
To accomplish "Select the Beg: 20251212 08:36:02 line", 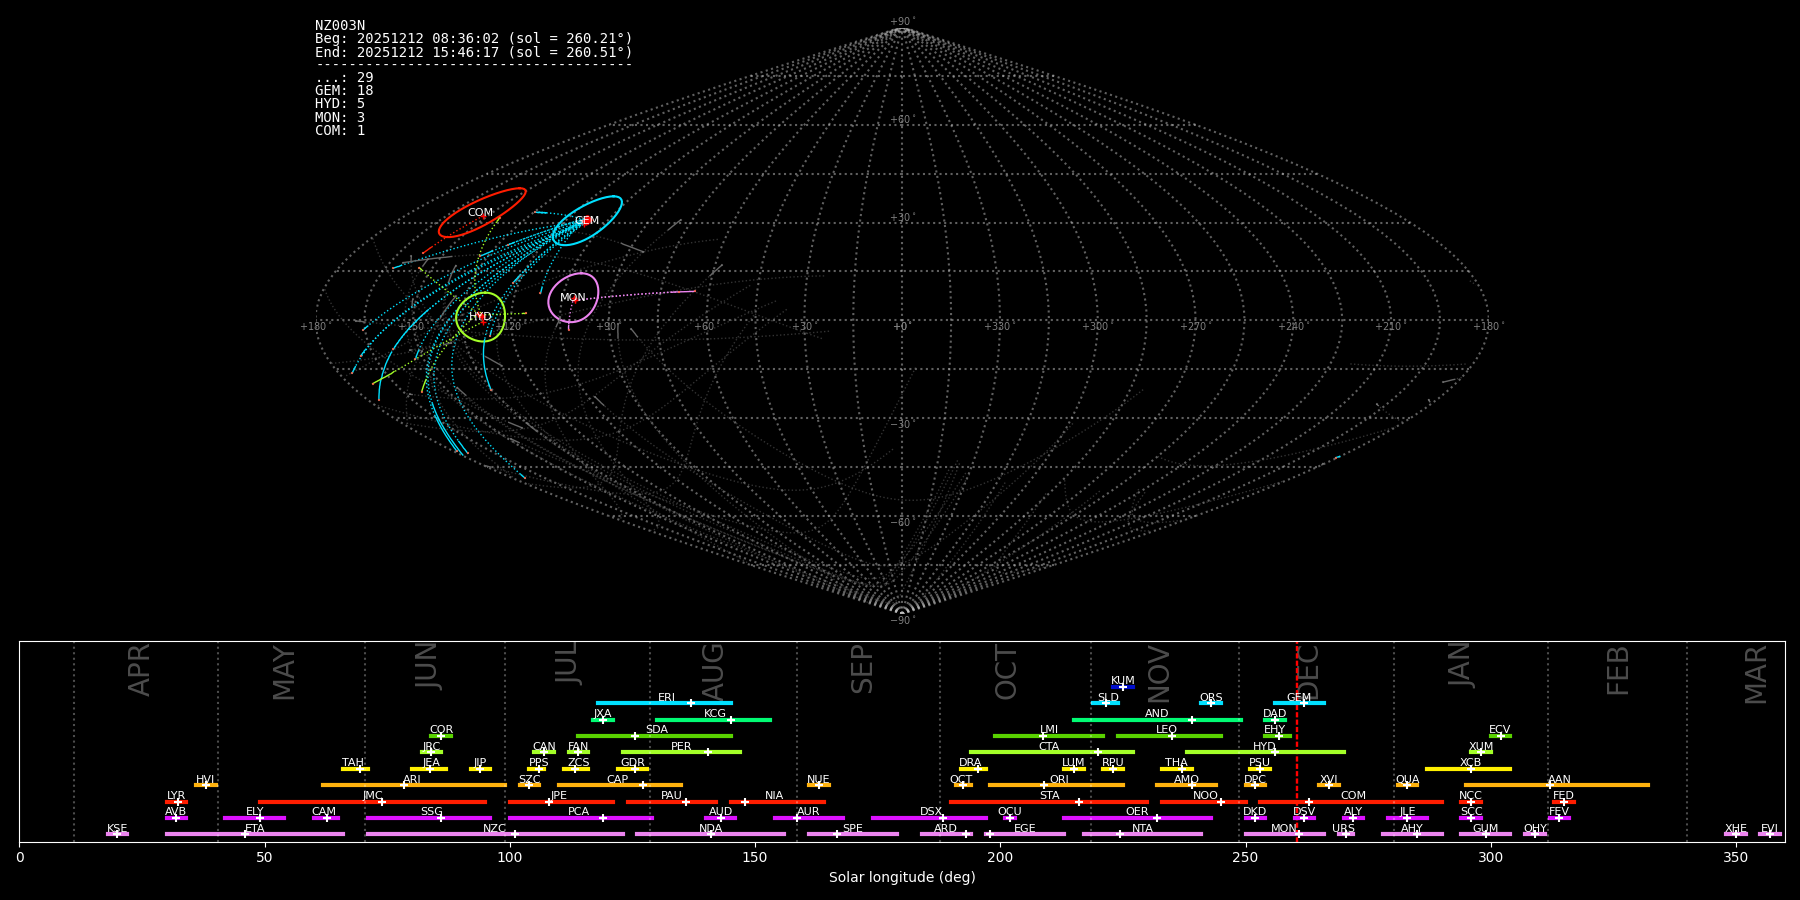I will point(474,39).
